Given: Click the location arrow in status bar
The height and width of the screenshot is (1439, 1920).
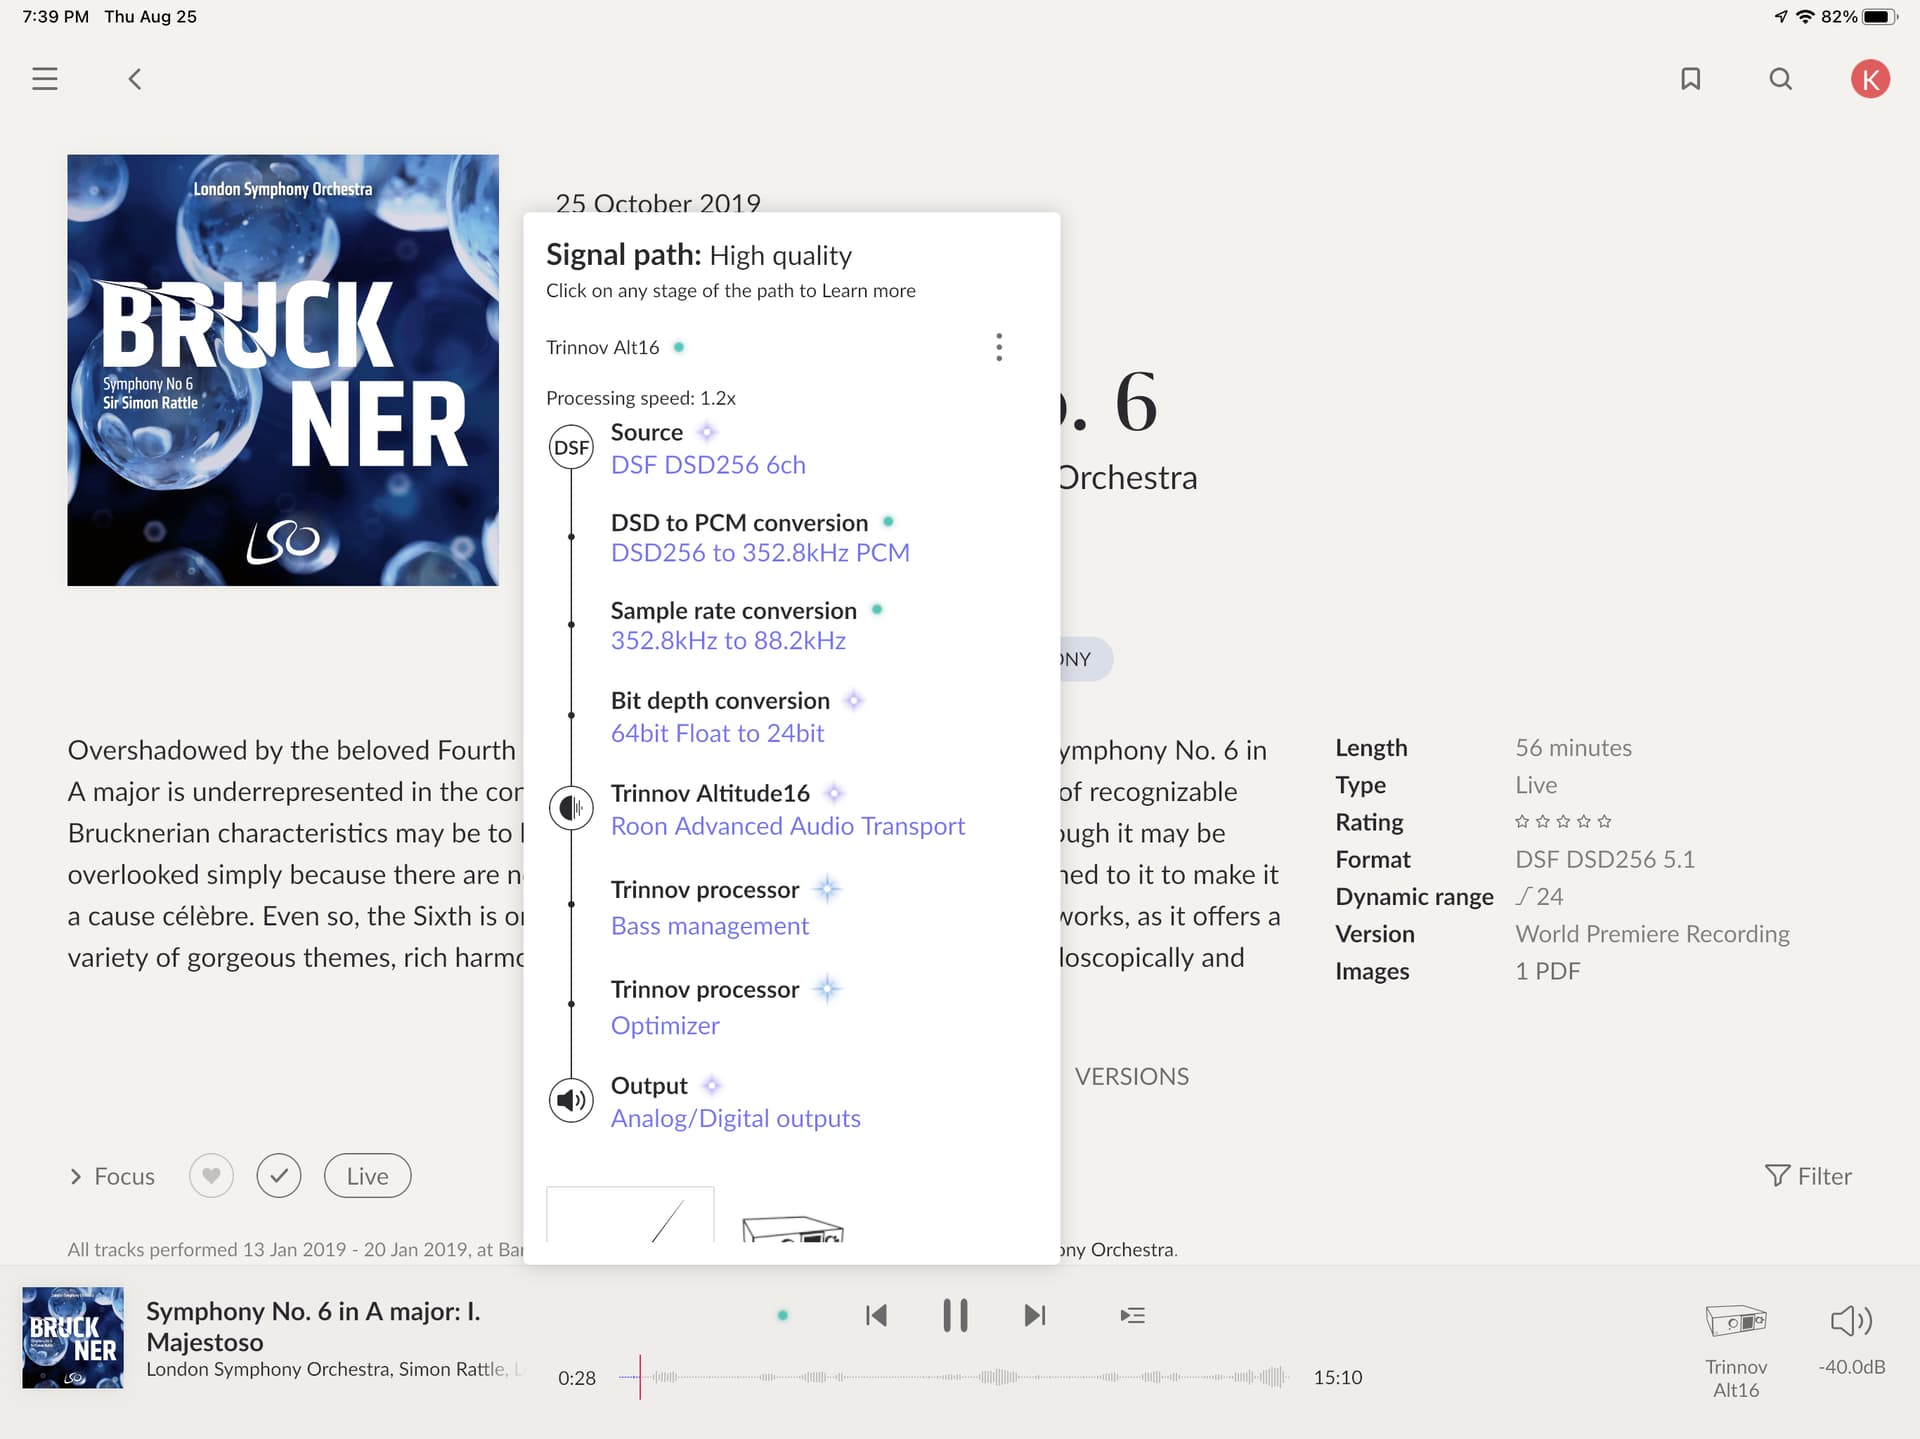Looking at the screenshot, I should point(1781,17).
